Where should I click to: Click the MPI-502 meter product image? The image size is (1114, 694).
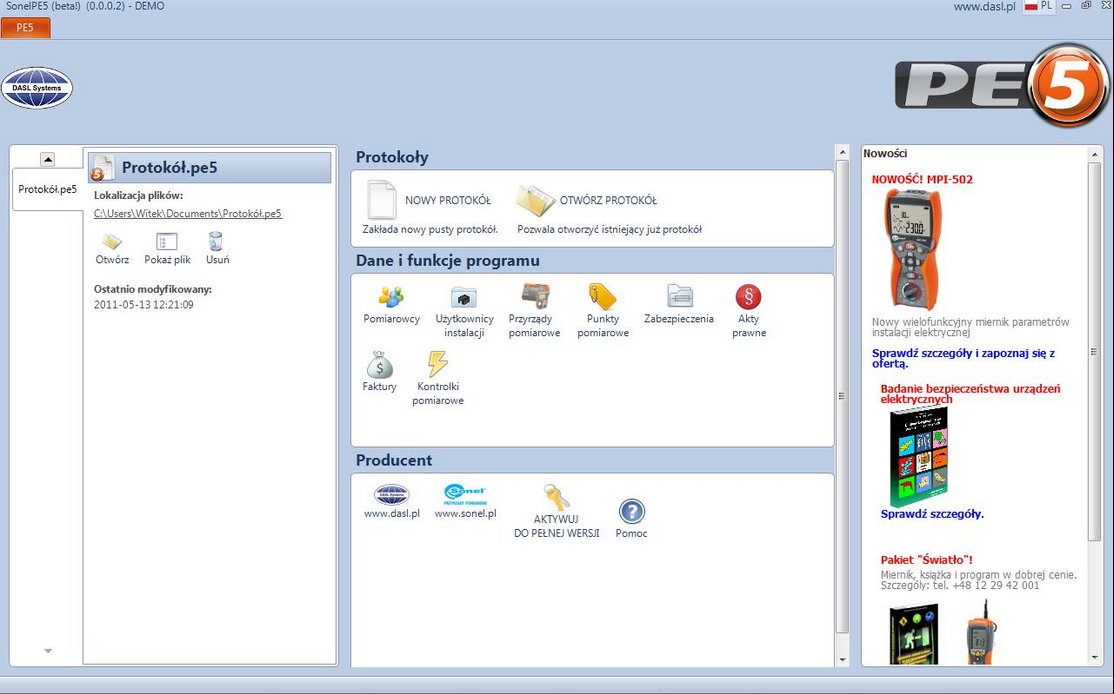point(911,249)
